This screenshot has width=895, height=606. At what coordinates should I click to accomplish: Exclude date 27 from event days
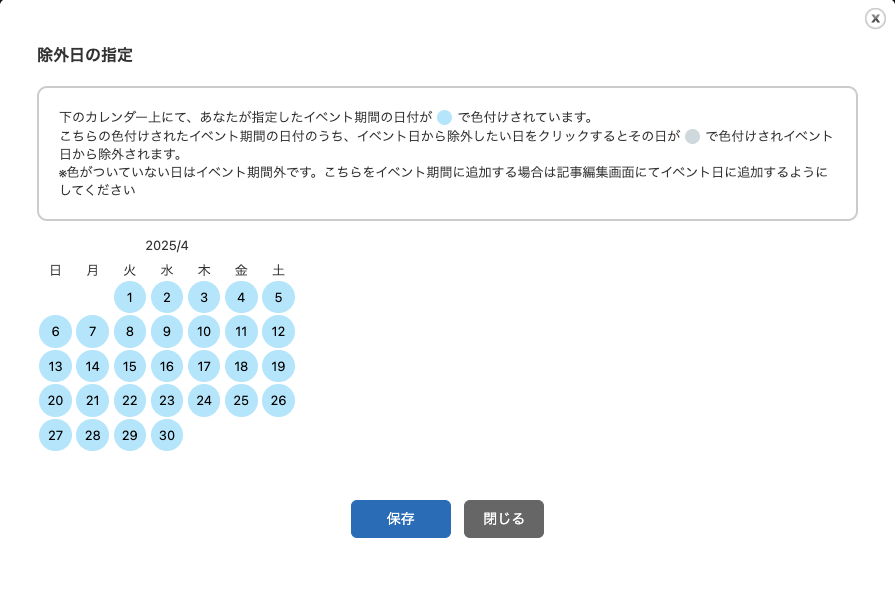pos(55,435)
